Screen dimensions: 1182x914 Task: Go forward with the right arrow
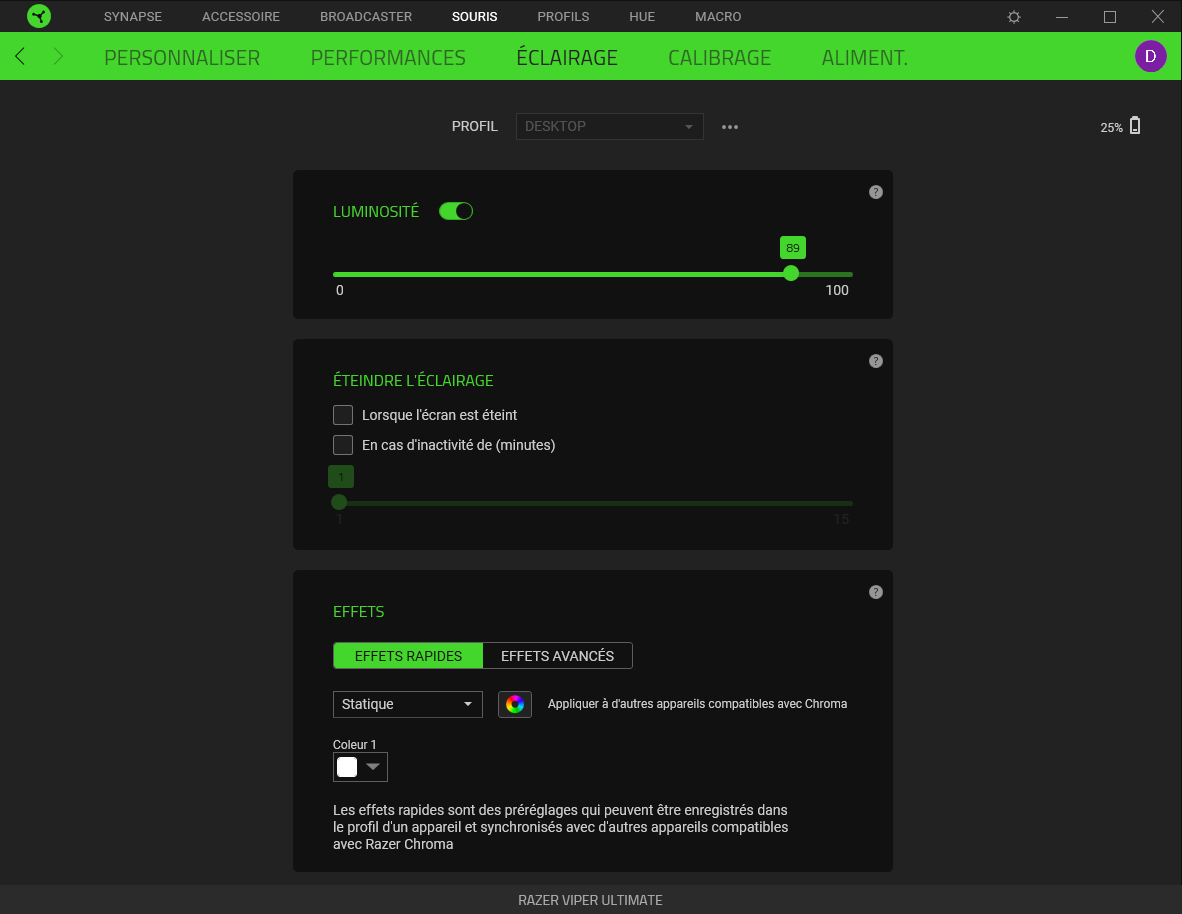(58, 56)
